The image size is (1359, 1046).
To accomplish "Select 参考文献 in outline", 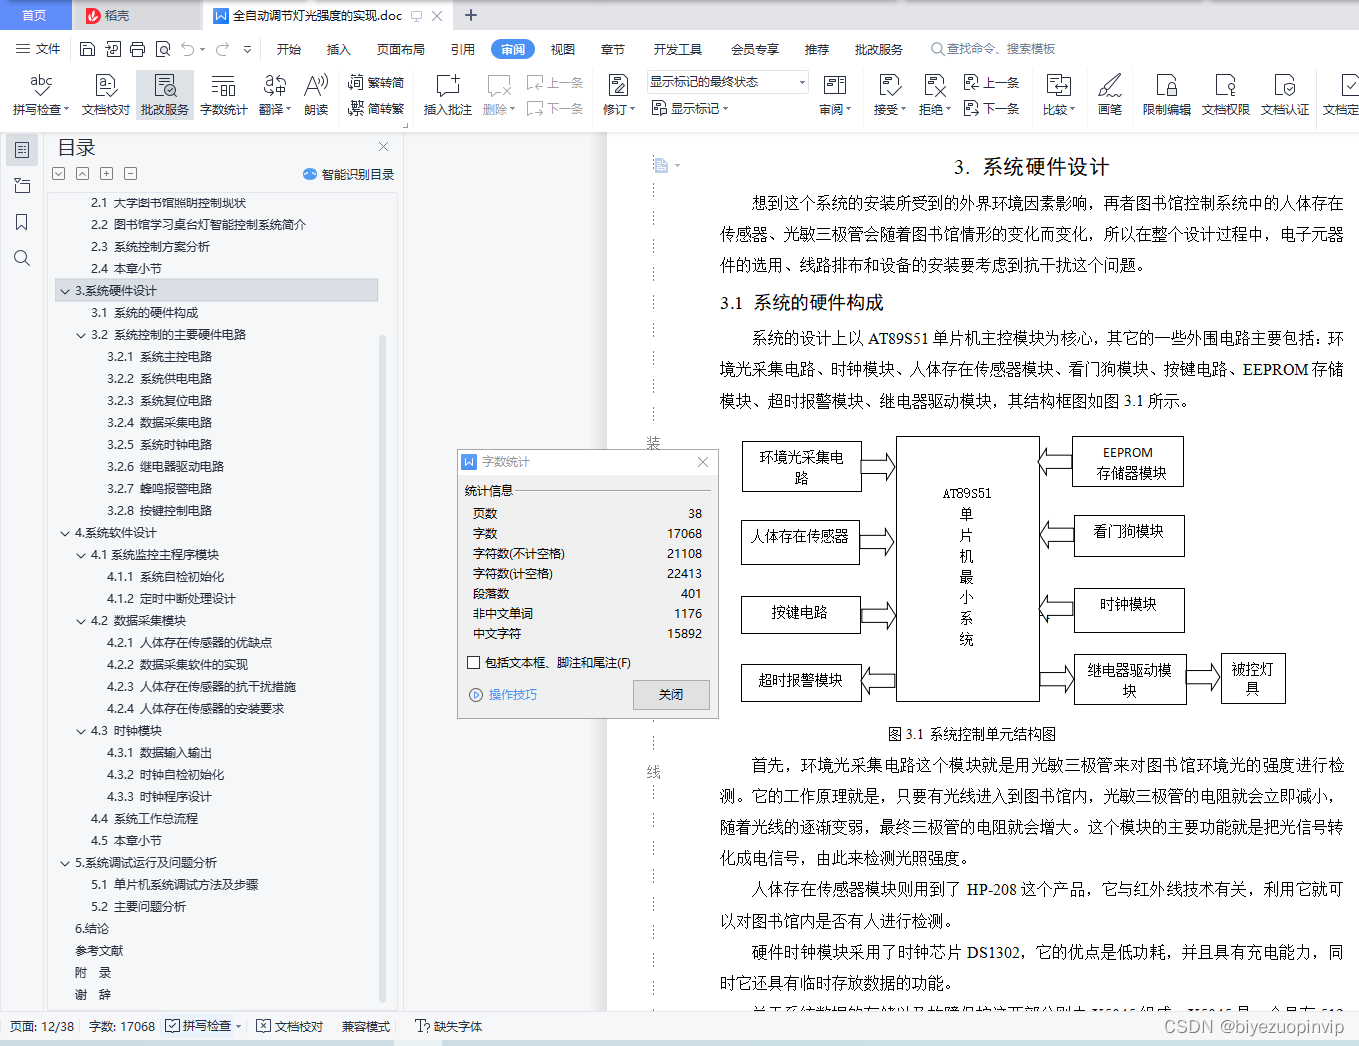I will (x=99, y=951).
